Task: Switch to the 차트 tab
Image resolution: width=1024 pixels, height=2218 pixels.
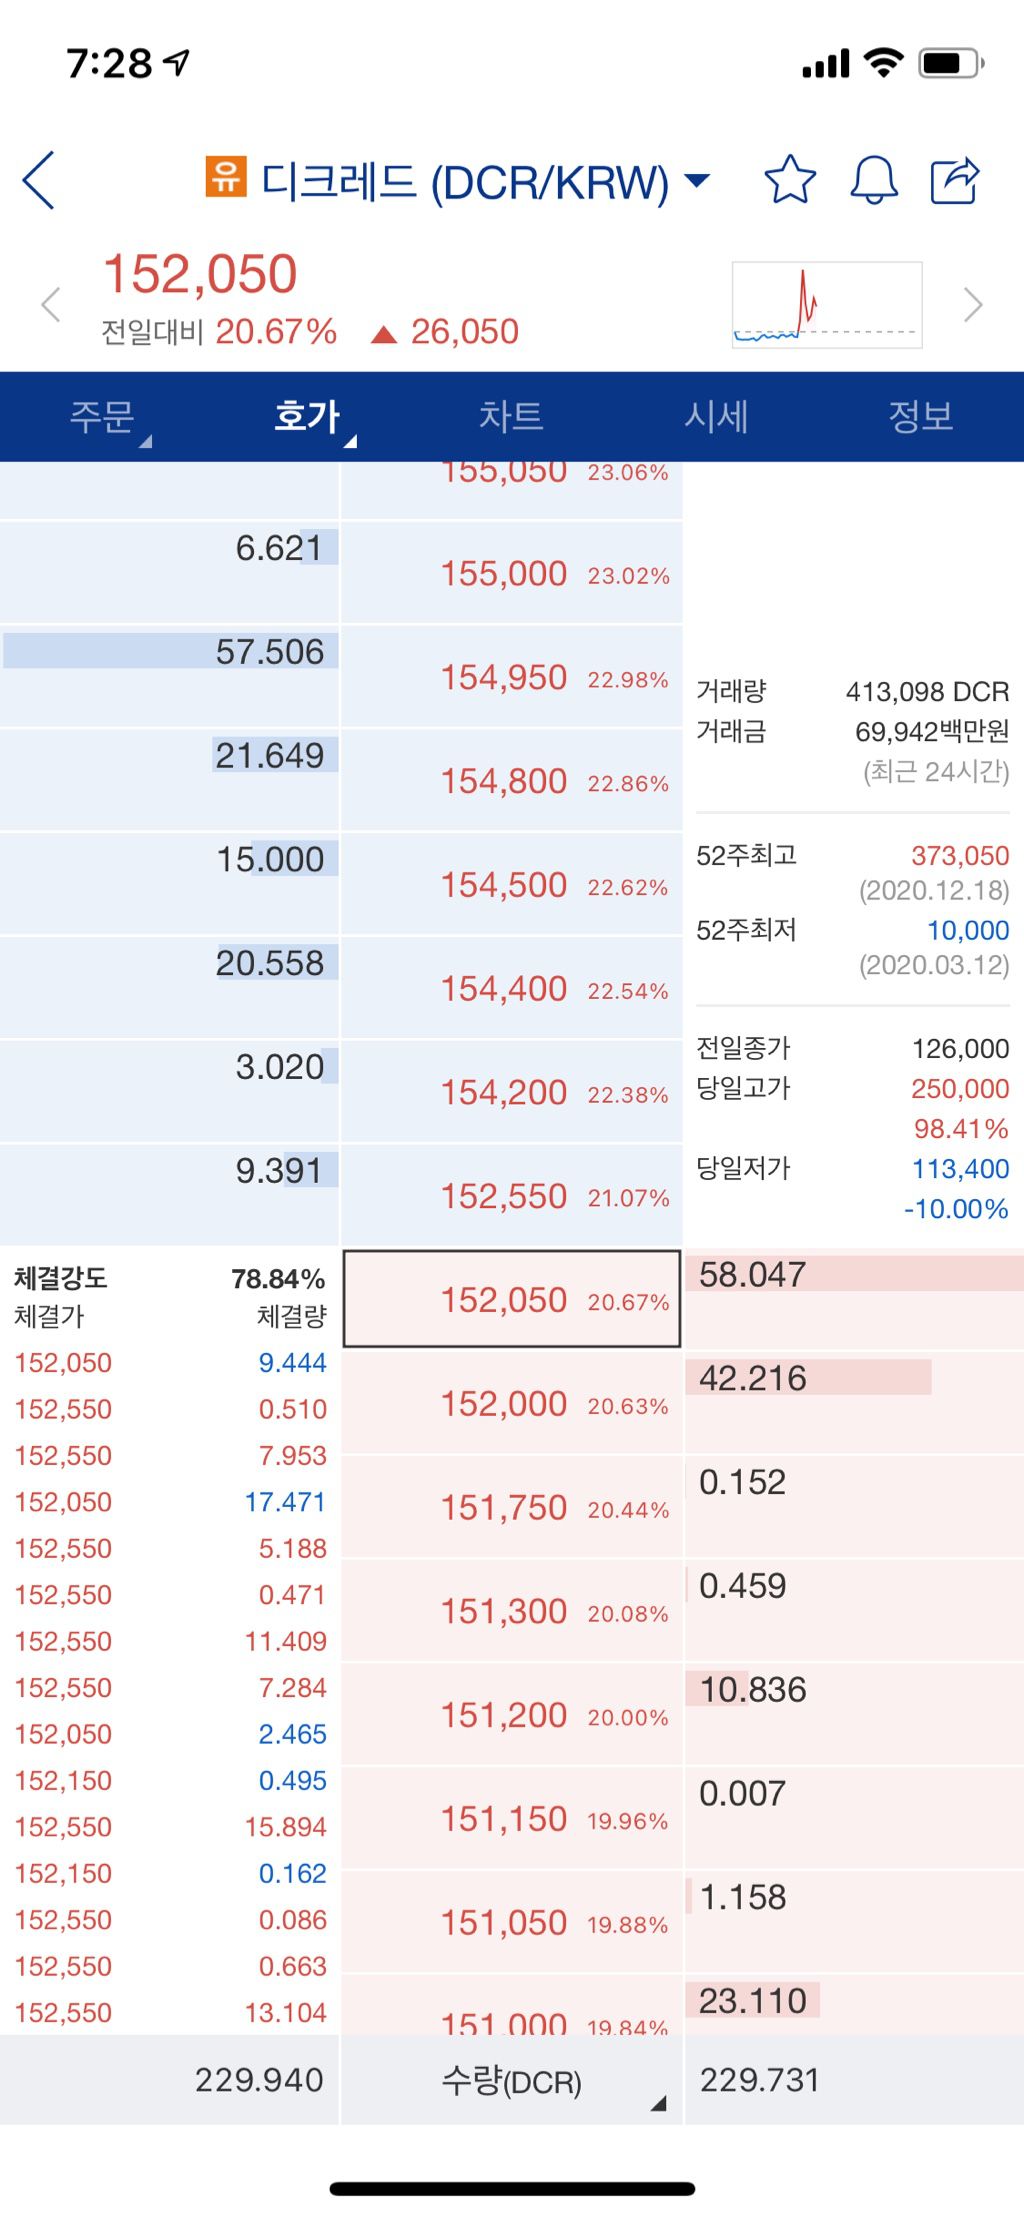Action: coord(511,418)
